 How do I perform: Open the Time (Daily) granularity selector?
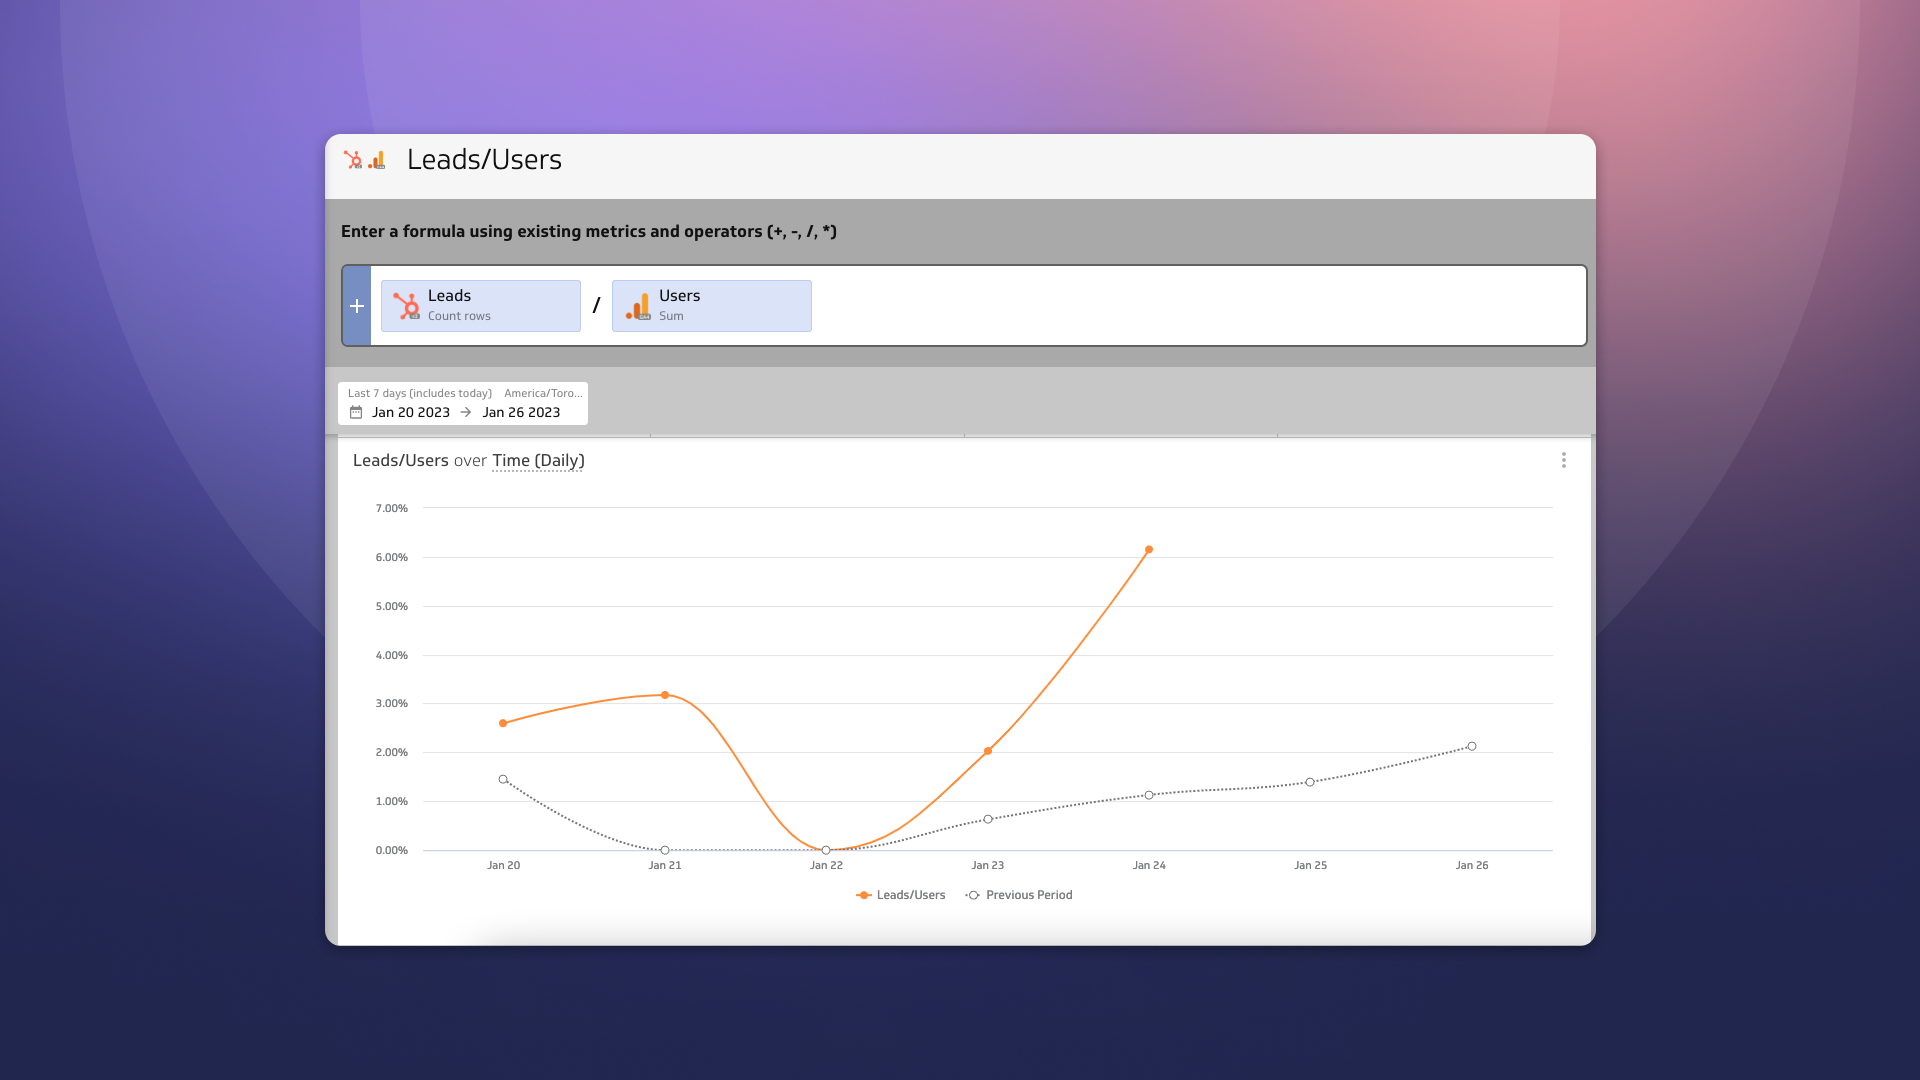(x=538, y=461)
